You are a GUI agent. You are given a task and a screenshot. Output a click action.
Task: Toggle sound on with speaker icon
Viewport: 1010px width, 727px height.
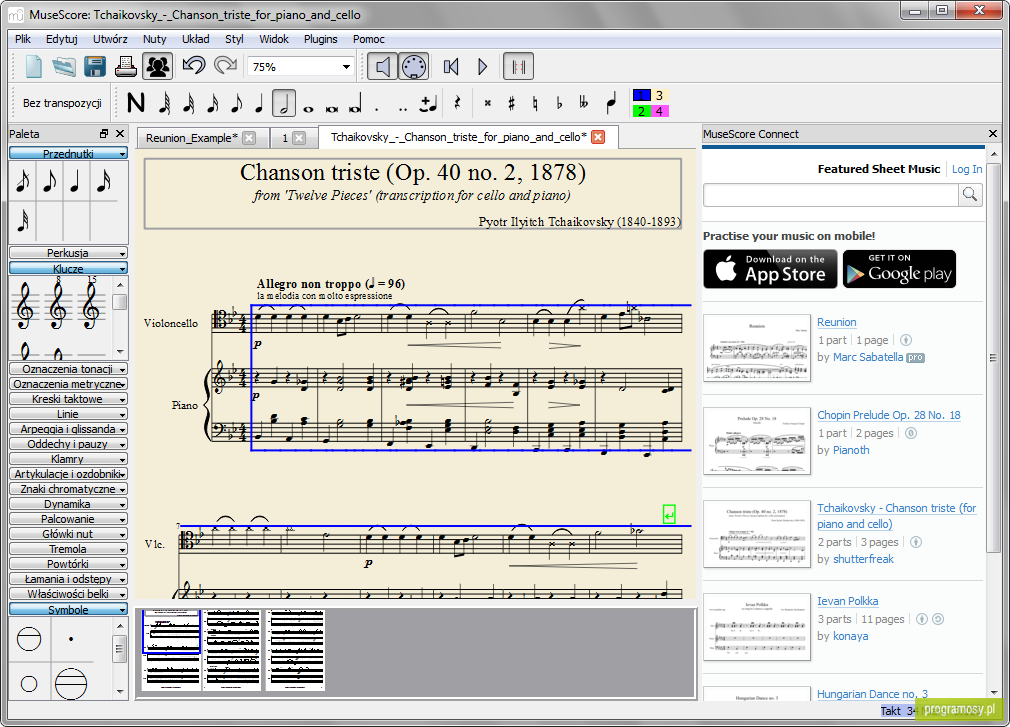(x=382, y=66)
